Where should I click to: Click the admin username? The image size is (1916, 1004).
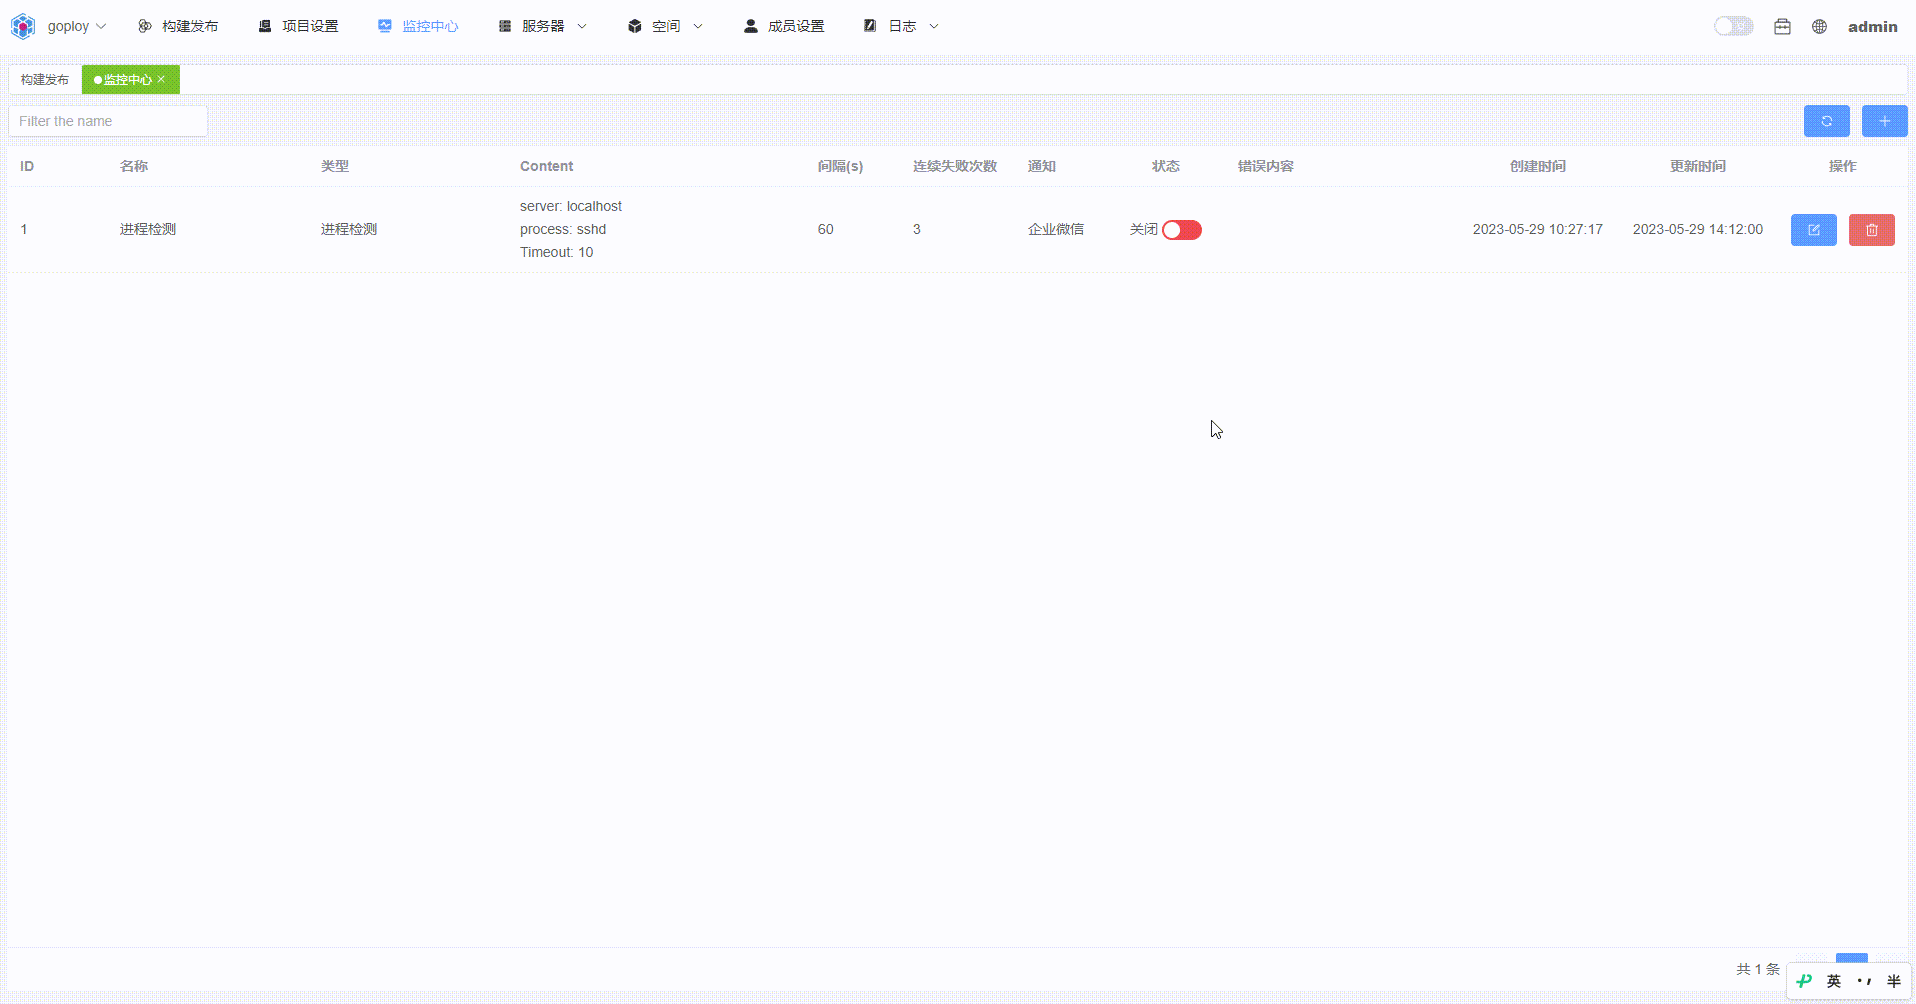(x=1872, y=27)
